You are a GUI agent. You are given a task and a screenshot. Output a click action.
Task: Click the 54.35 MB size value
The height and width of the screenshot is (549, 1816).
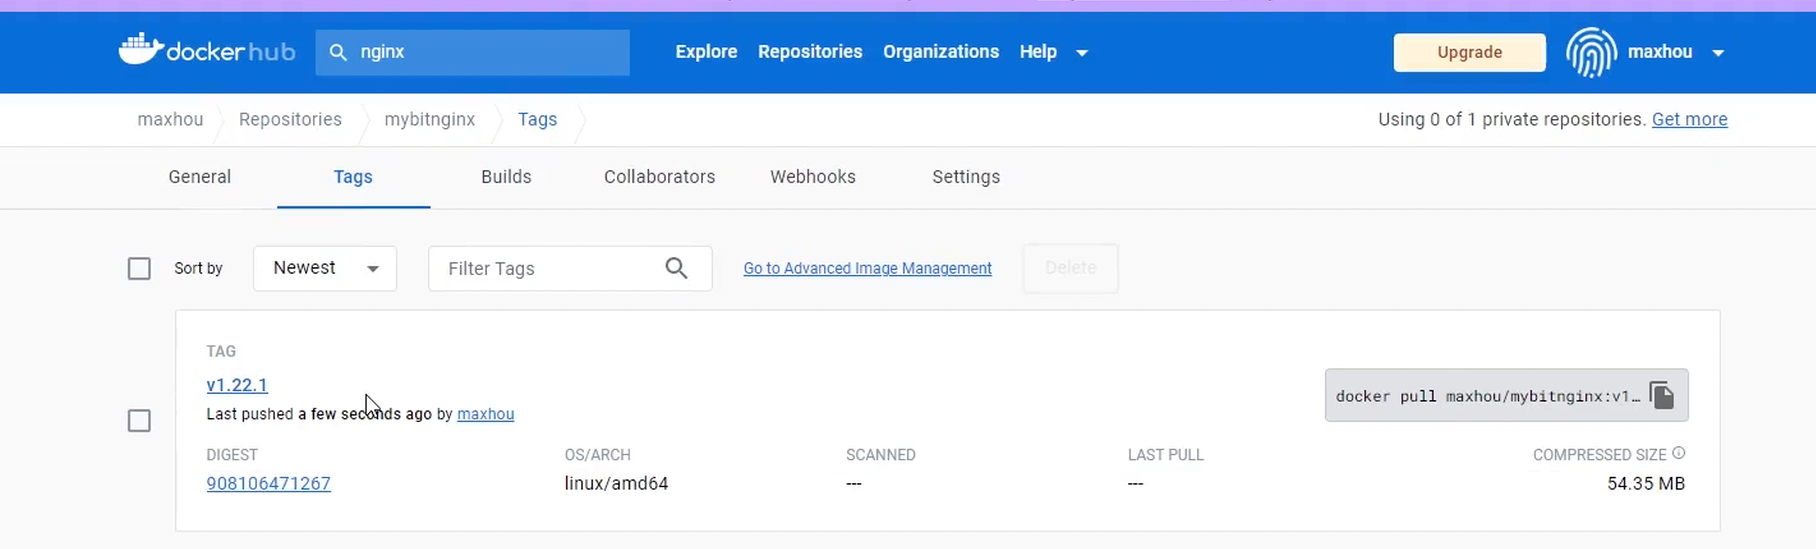[1646, 484]
